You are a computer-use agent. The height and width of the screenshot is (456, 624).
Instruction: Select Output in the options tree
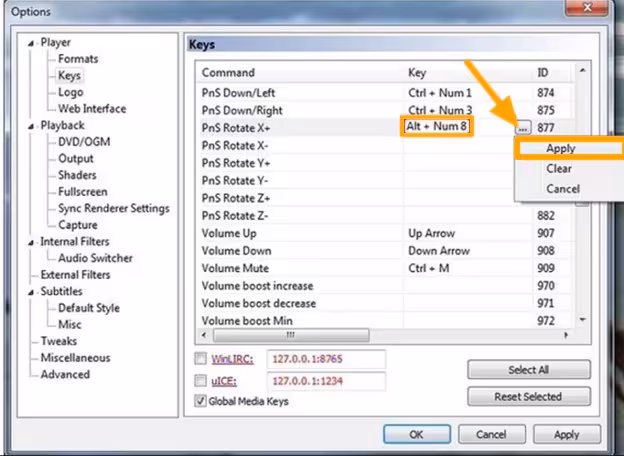[76, 158]
